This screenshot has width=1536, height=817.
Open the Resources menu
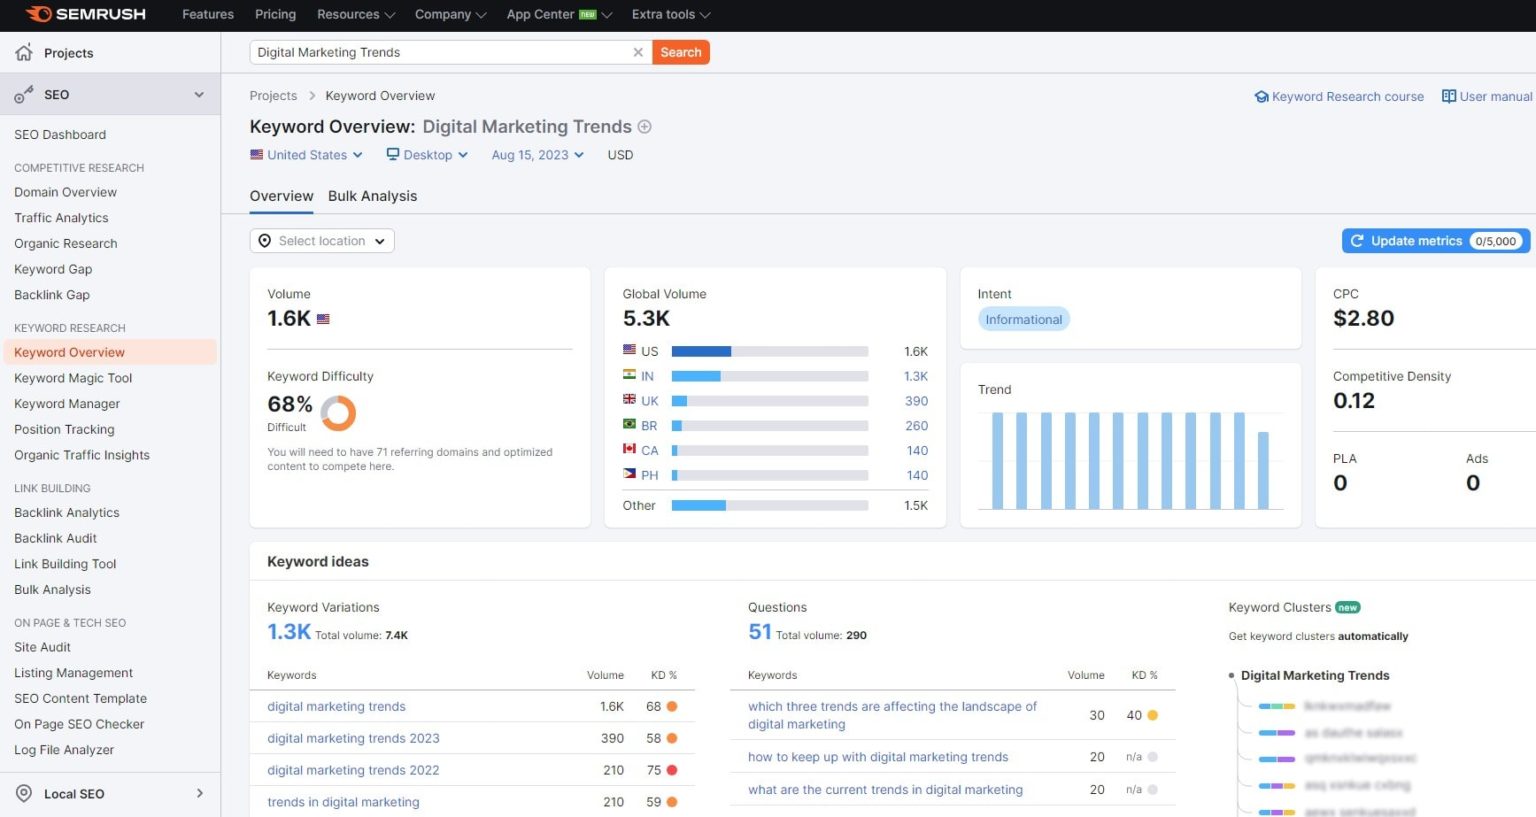pos(356,14)
